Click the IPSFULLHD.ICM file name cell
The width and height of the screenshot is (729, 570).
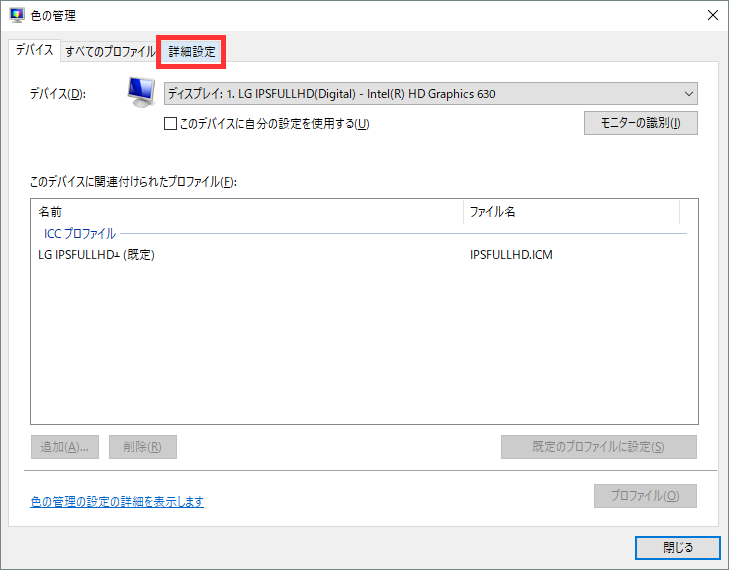click(511, 254)
